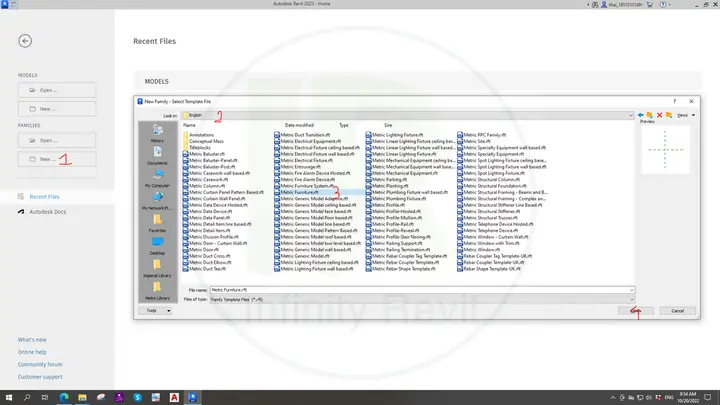Jump to Desktop in the places bar
The height and width of the screenshot is (405, 720).
(157, 246)
